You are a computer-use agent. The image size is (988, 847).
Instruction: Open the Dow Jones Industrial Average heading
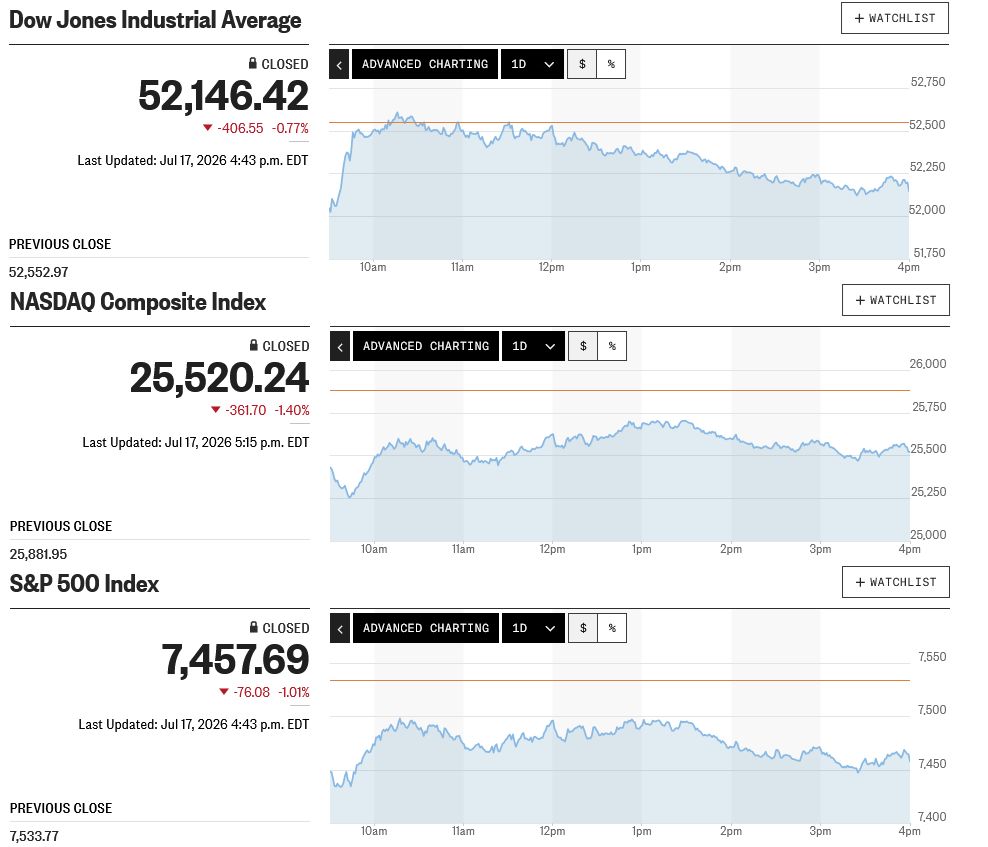(155, 20)
